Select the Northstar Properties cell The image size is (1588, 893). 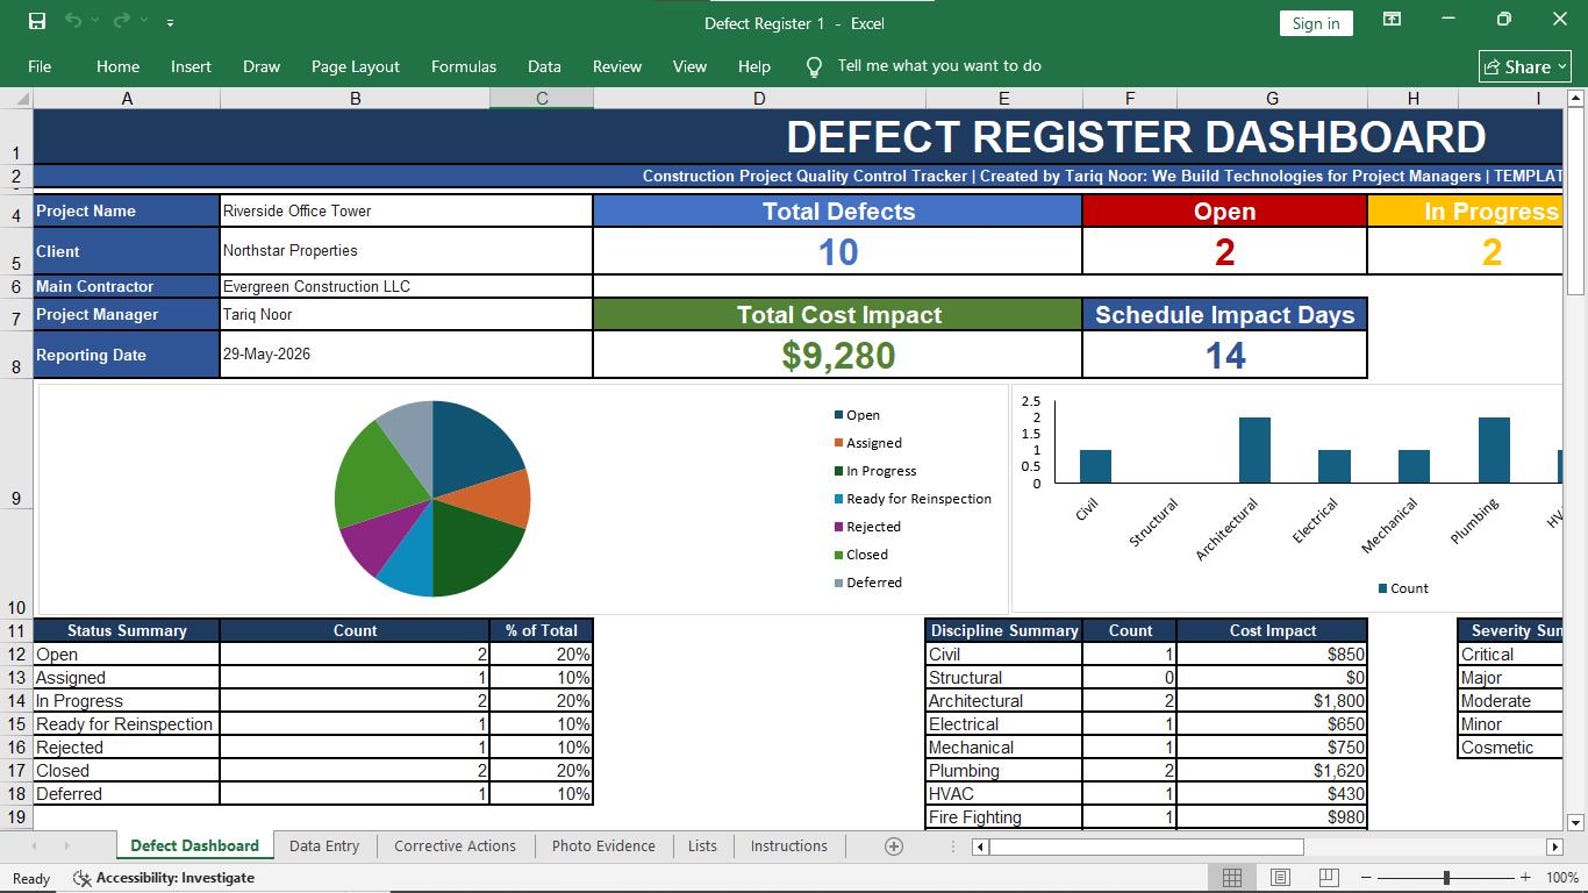click(406, 251)
